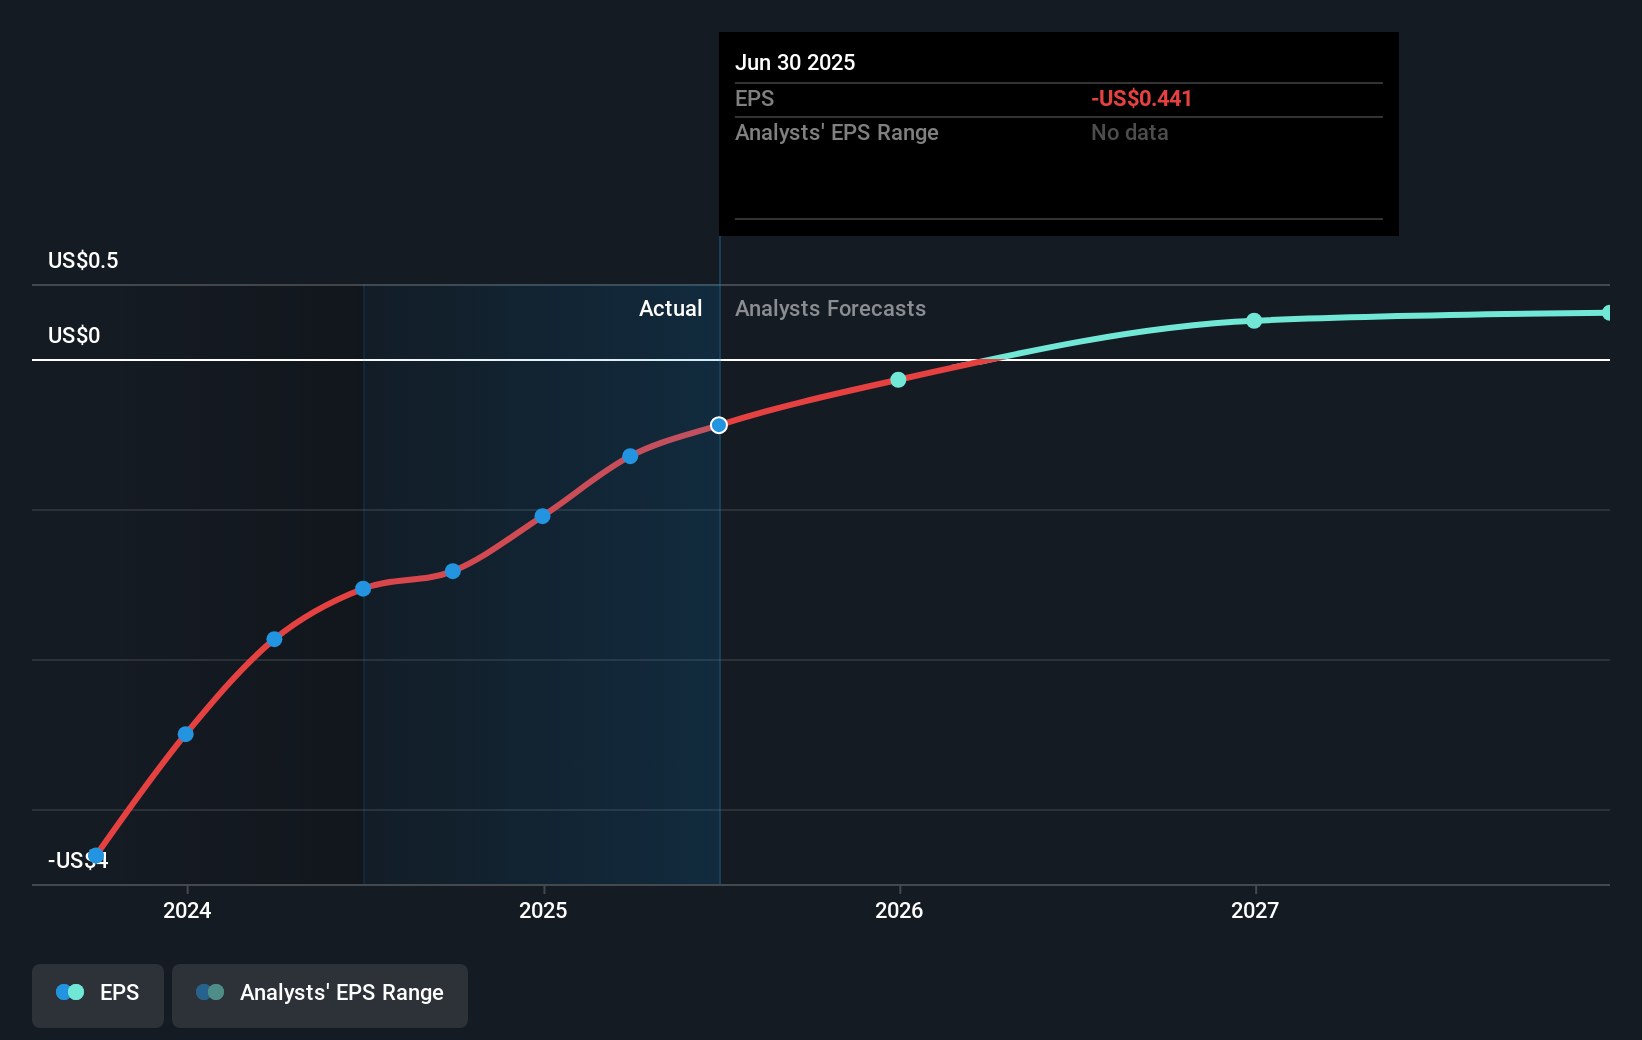Toggle the Analysts' EPS Range series

pos(320,995)
